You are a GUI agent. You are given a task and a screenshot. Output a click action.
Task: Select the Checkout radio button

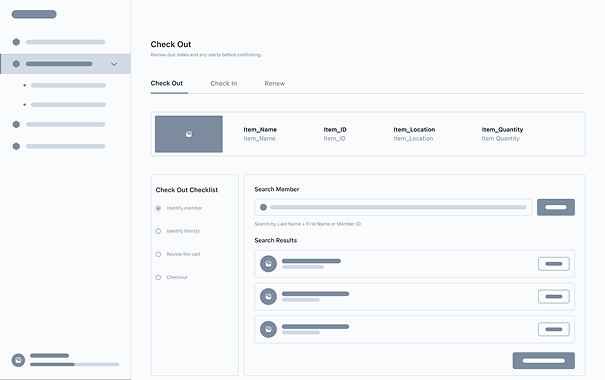(158, 277)
